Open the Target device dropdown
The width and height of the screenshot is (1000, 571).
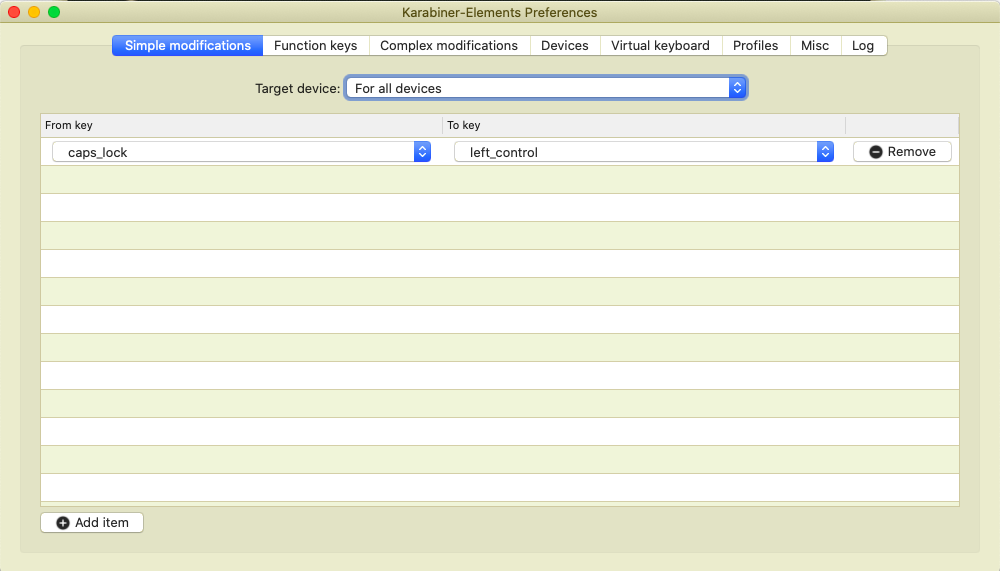click(x=546, y=88)
